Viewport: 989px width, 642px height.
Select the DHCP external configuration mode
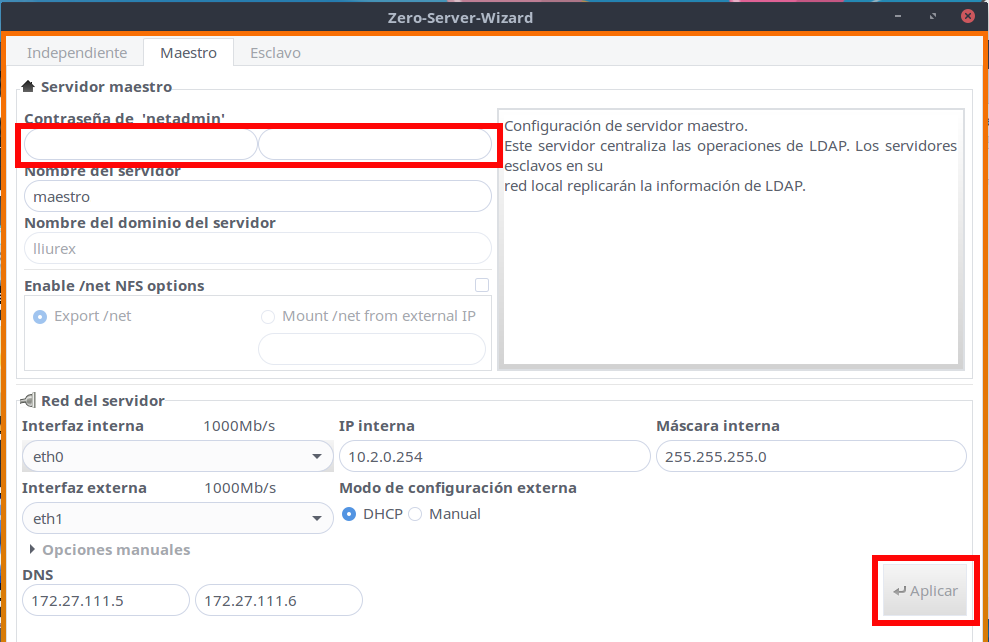pyautogui.click(x=349, y=514)
